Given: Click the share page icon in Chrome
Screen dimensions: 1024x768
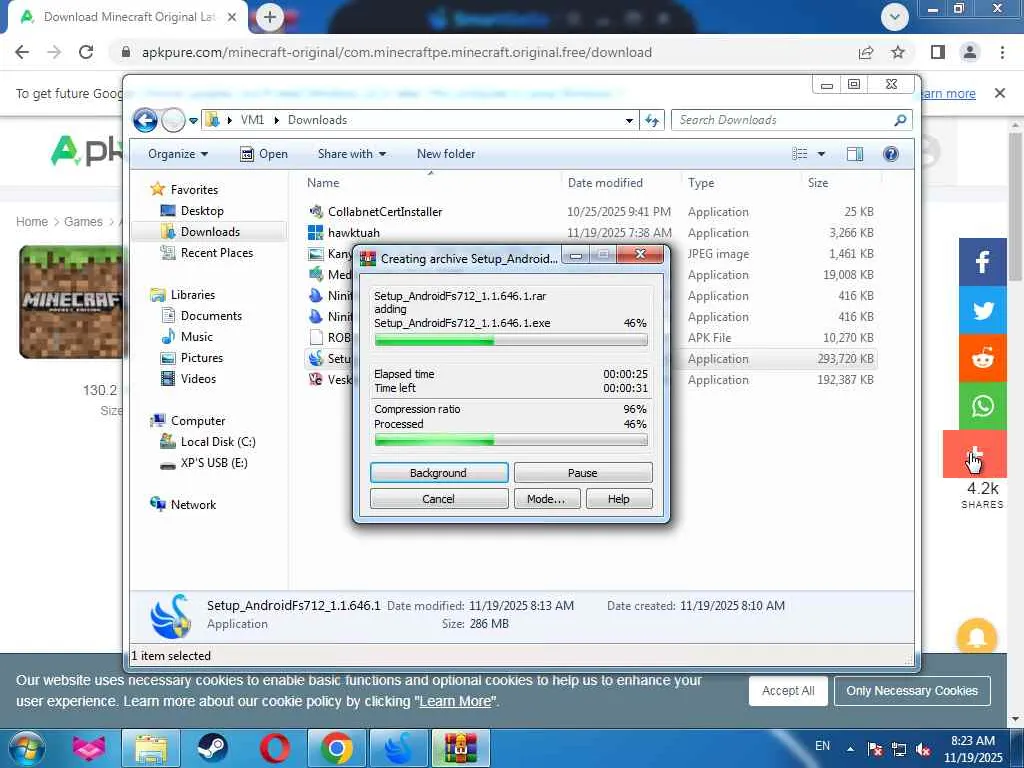Looking at the screenshot, I should (866, 52).
